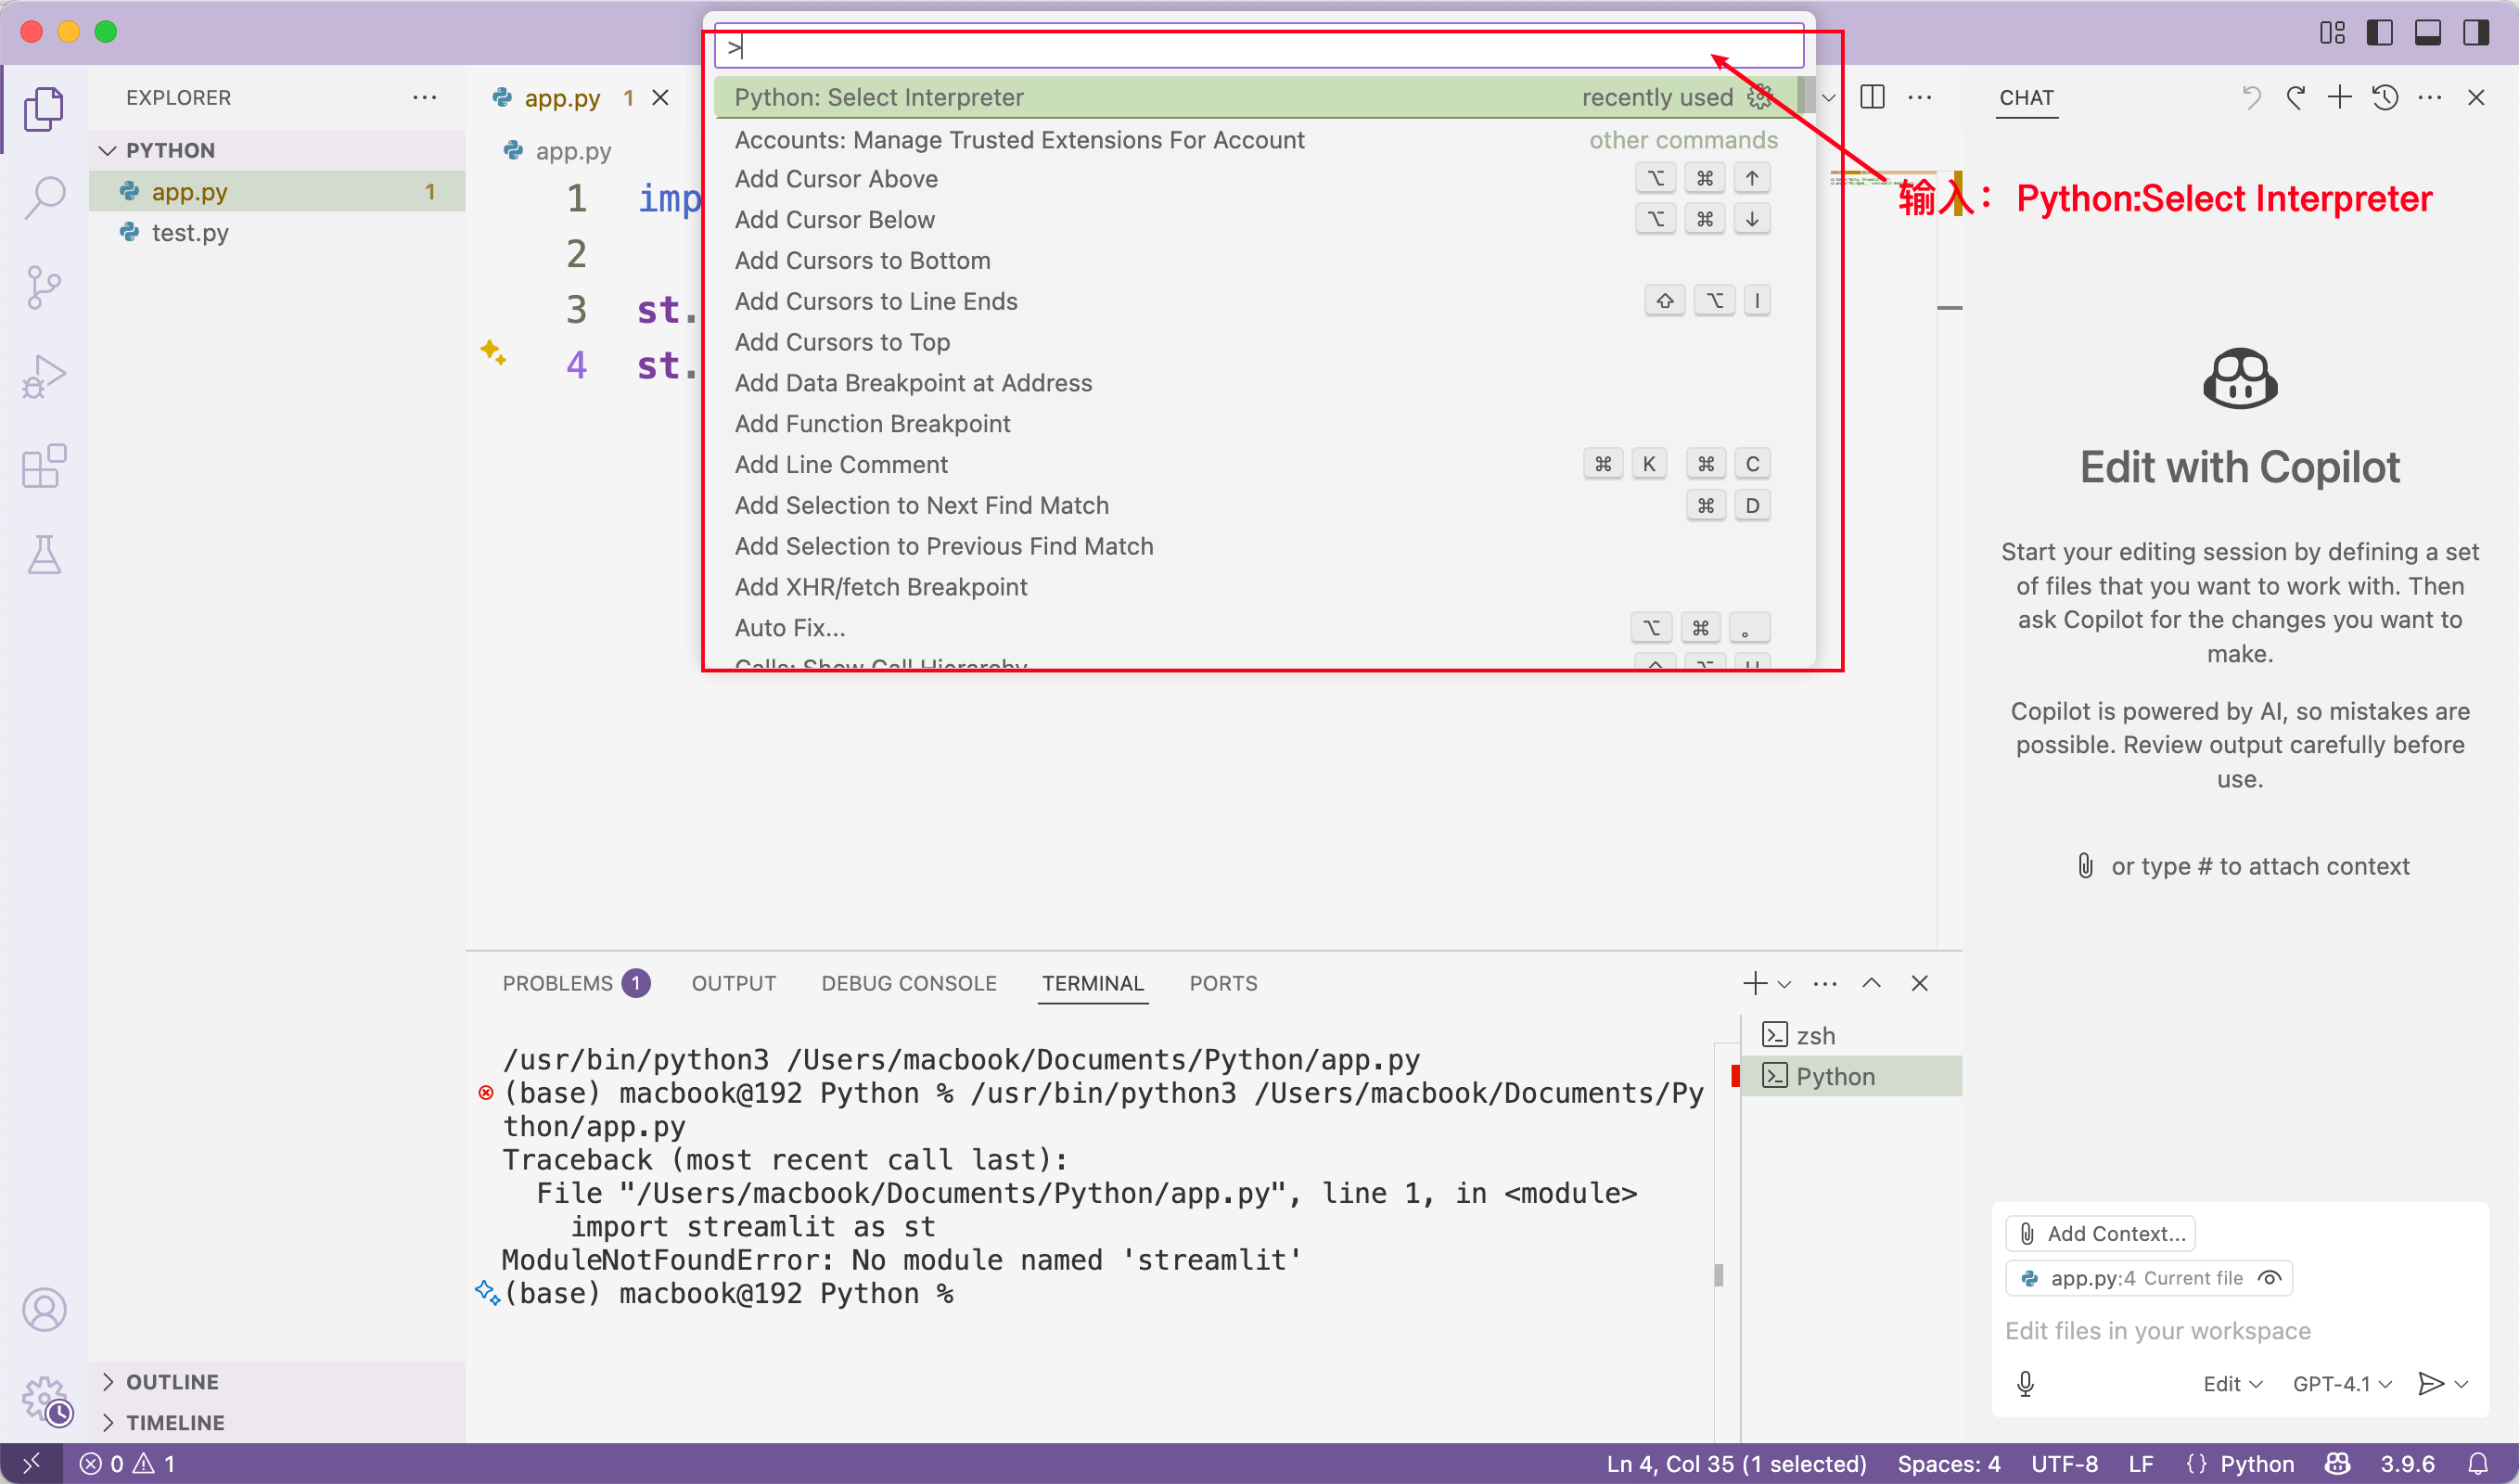Click the Copilot icon in the status bar
This screenshot has width=2519, height=1484.
[2337, 1462]
